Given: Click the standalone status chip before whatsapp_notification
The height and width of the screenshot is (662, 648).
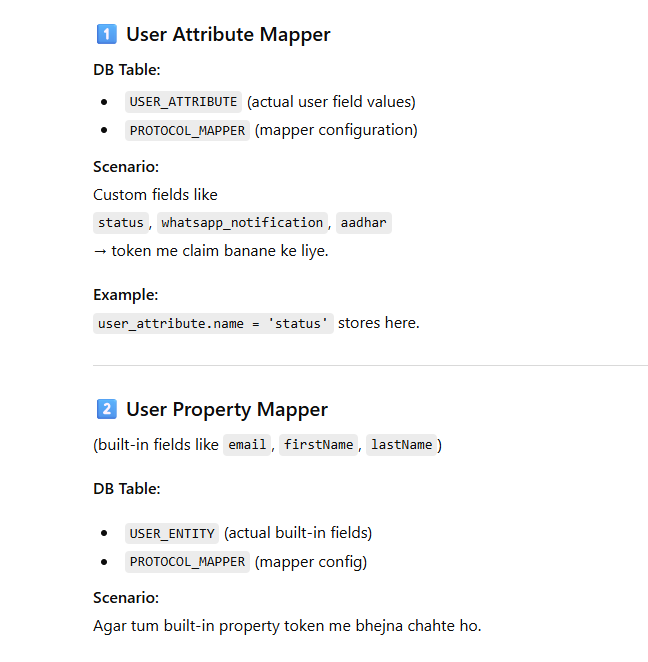Looking at the screenshot, I should tap(120, 223).
